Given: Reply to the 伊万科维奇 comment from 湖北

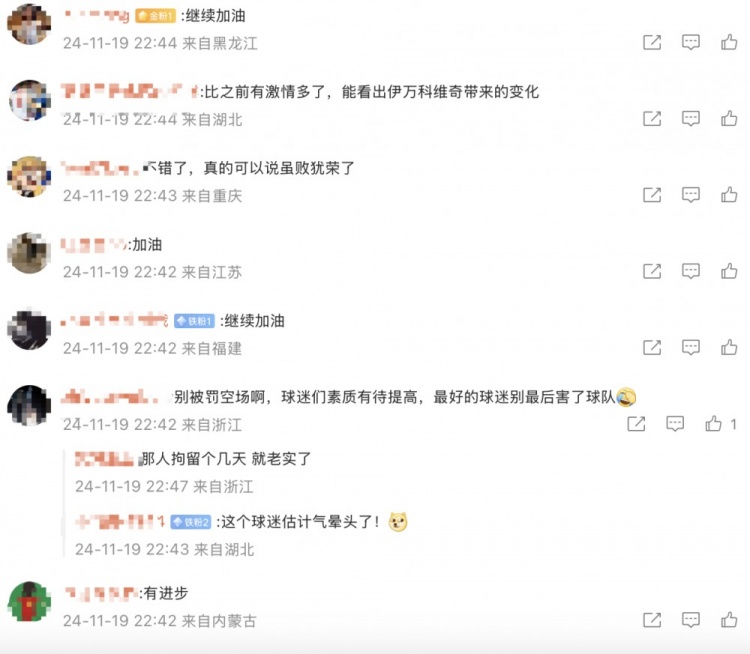Looking at the screenshot, I should (691, 118).
